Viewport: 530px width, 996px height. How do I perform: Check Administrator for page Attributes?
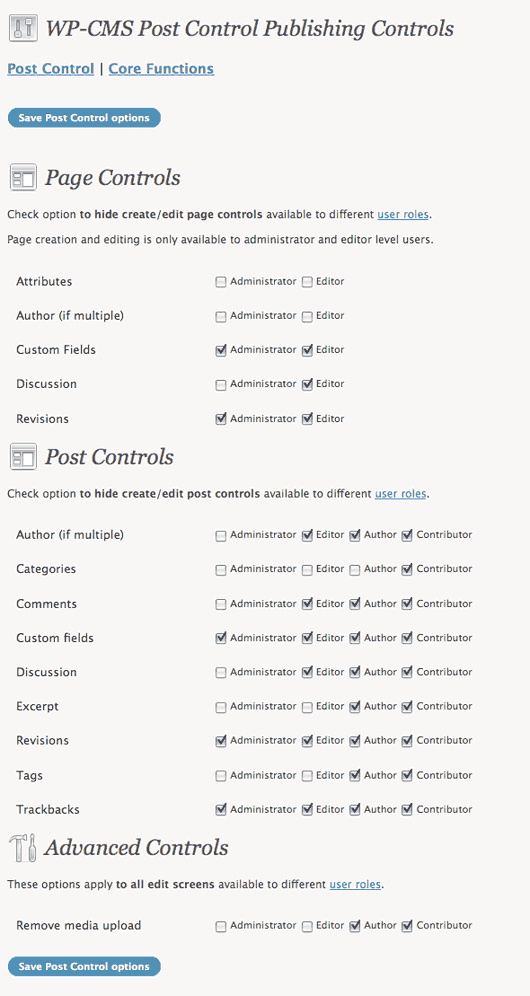coord(221,282)
